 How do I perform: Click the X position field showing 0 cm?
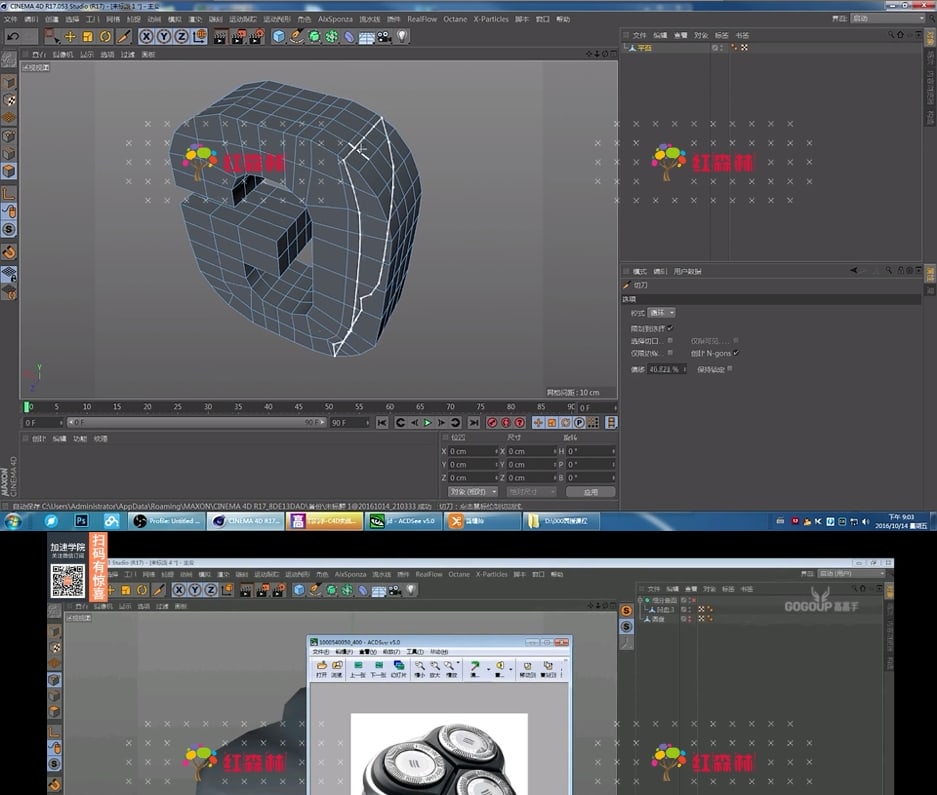click(x=473, y=451)
